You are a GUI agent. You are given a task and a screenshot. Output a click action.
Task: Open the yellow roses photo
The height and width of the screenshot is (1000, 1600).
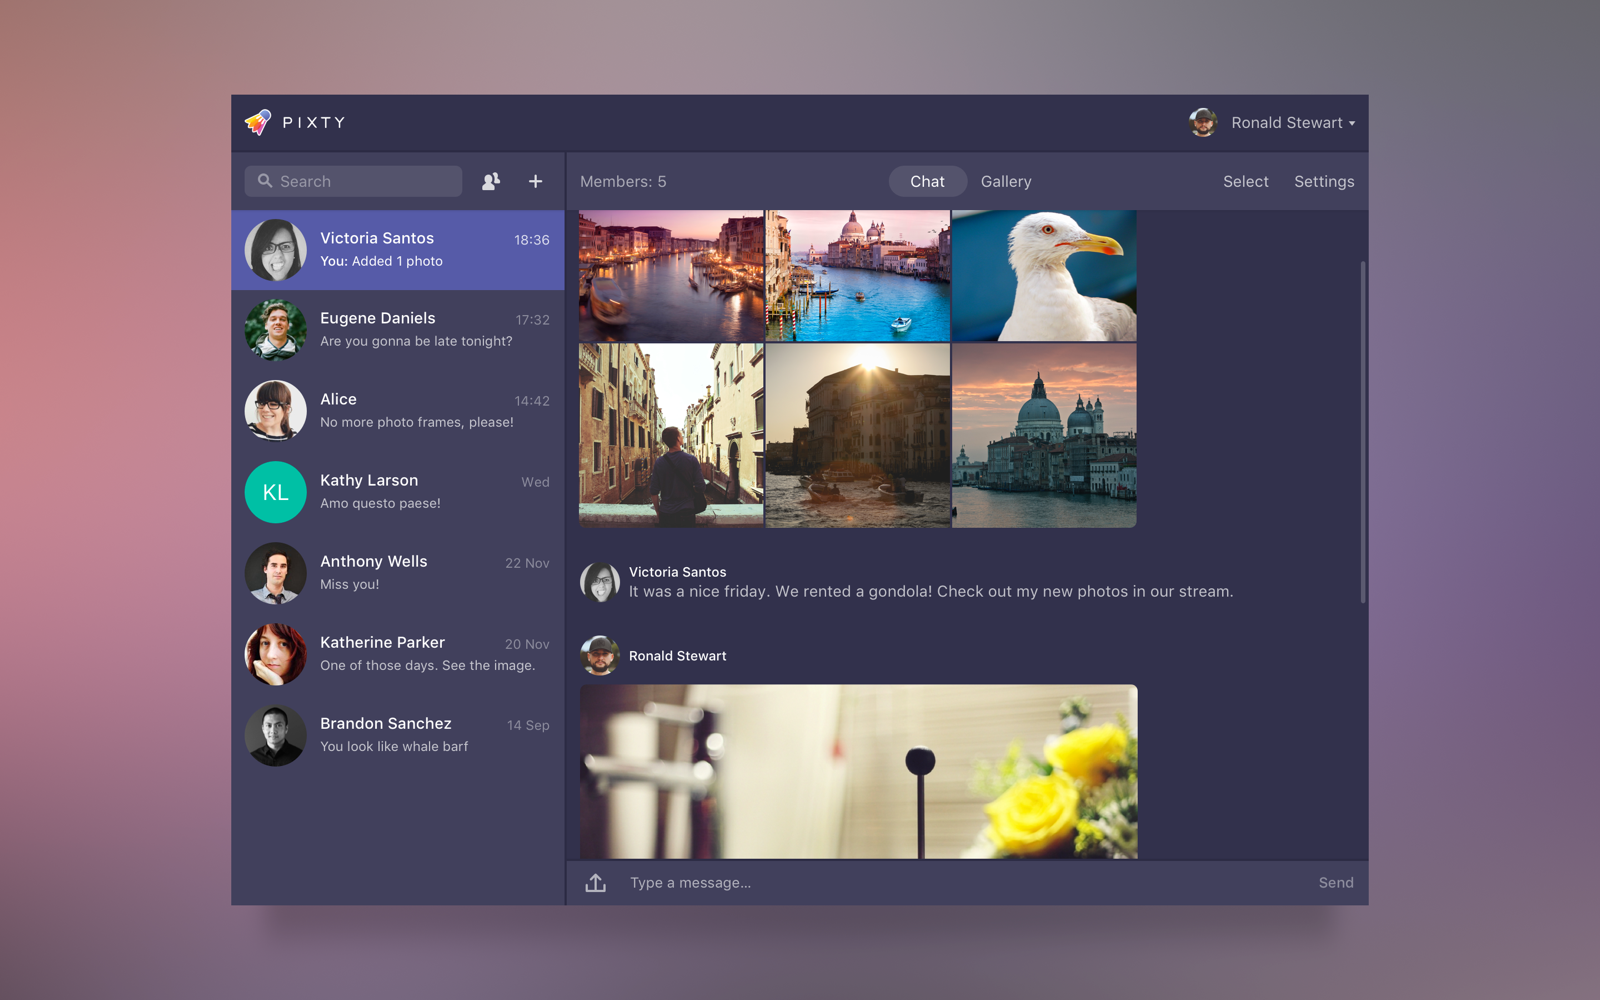pos(858,771)
